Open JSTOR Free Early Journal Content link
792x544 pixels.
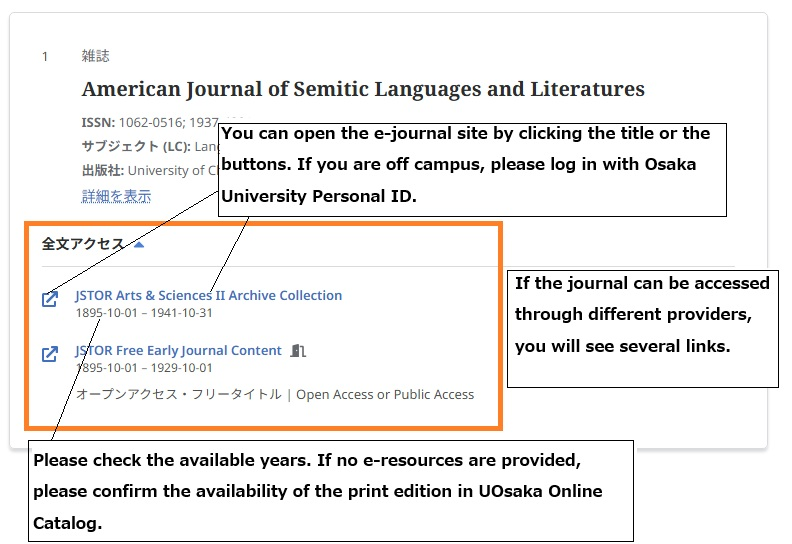(178, 350)
